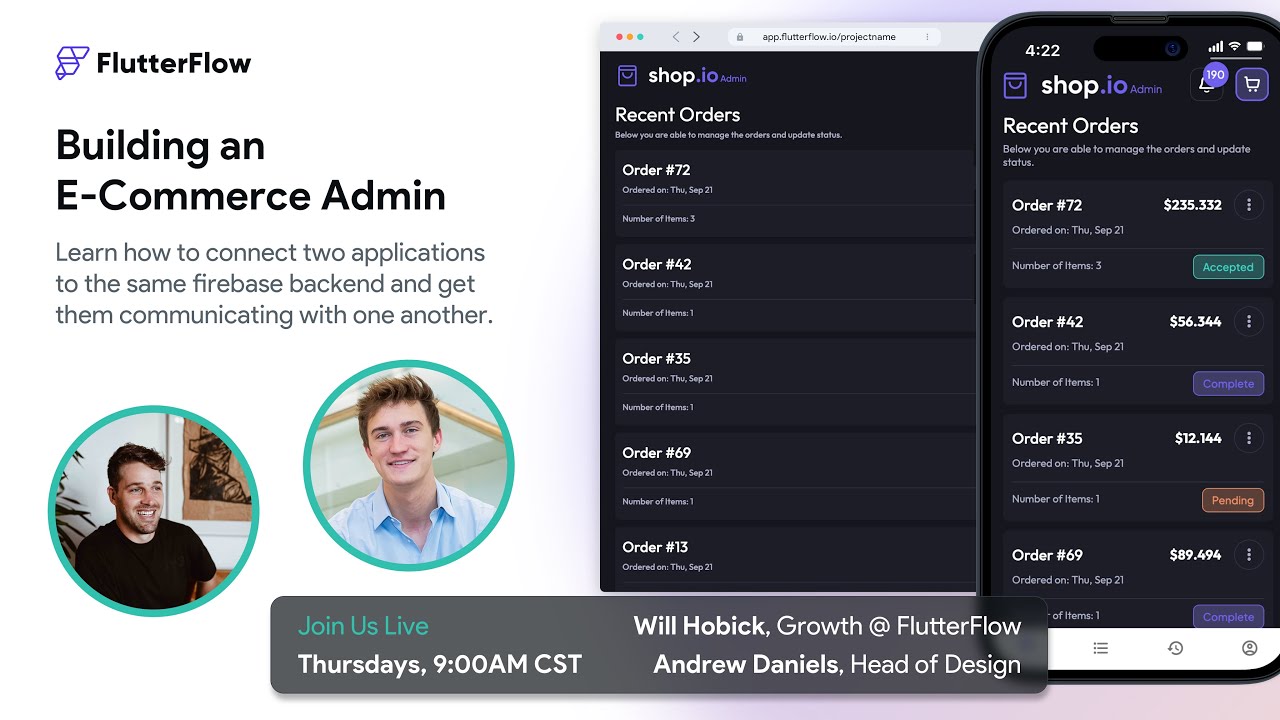Viewport: 1280px width, 720px height.
Task: Click the phone battery icon
Action: [1256, 47]
